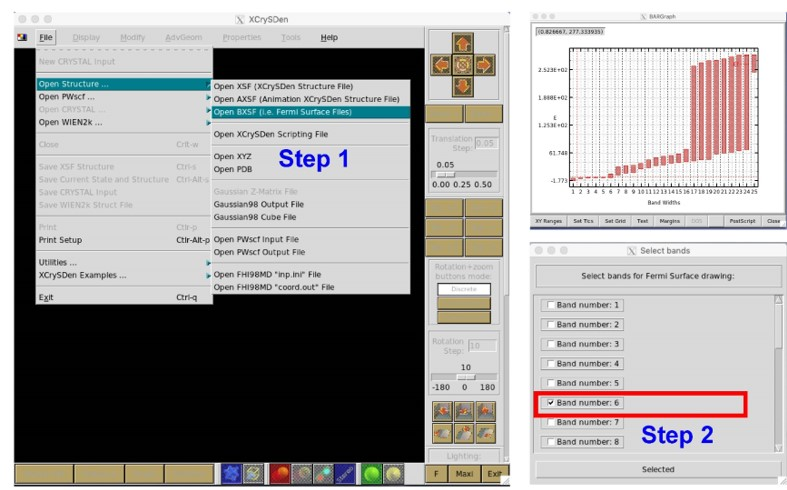Image resolution: width=787 pixels, height=490 pixels.
Task: Click Margins in BARGraph window
Action: [669, 221]
